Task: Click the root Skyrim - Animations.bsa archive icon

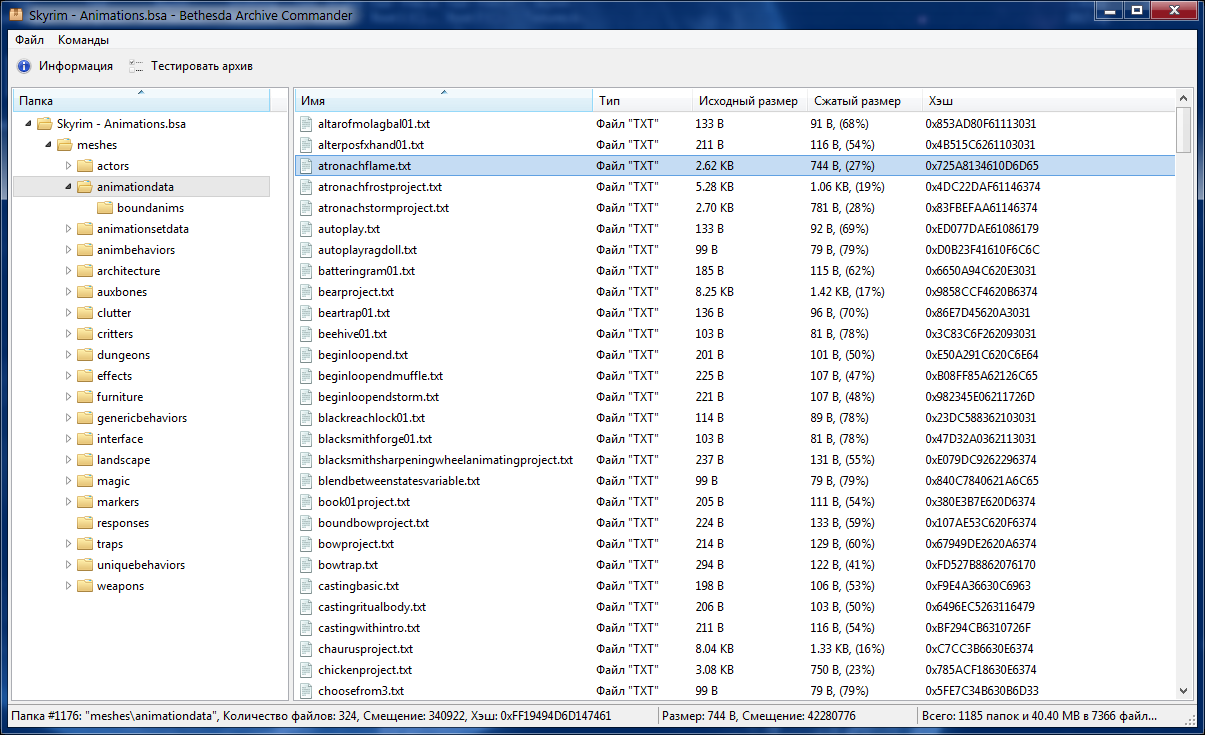Action: point(44,124)
